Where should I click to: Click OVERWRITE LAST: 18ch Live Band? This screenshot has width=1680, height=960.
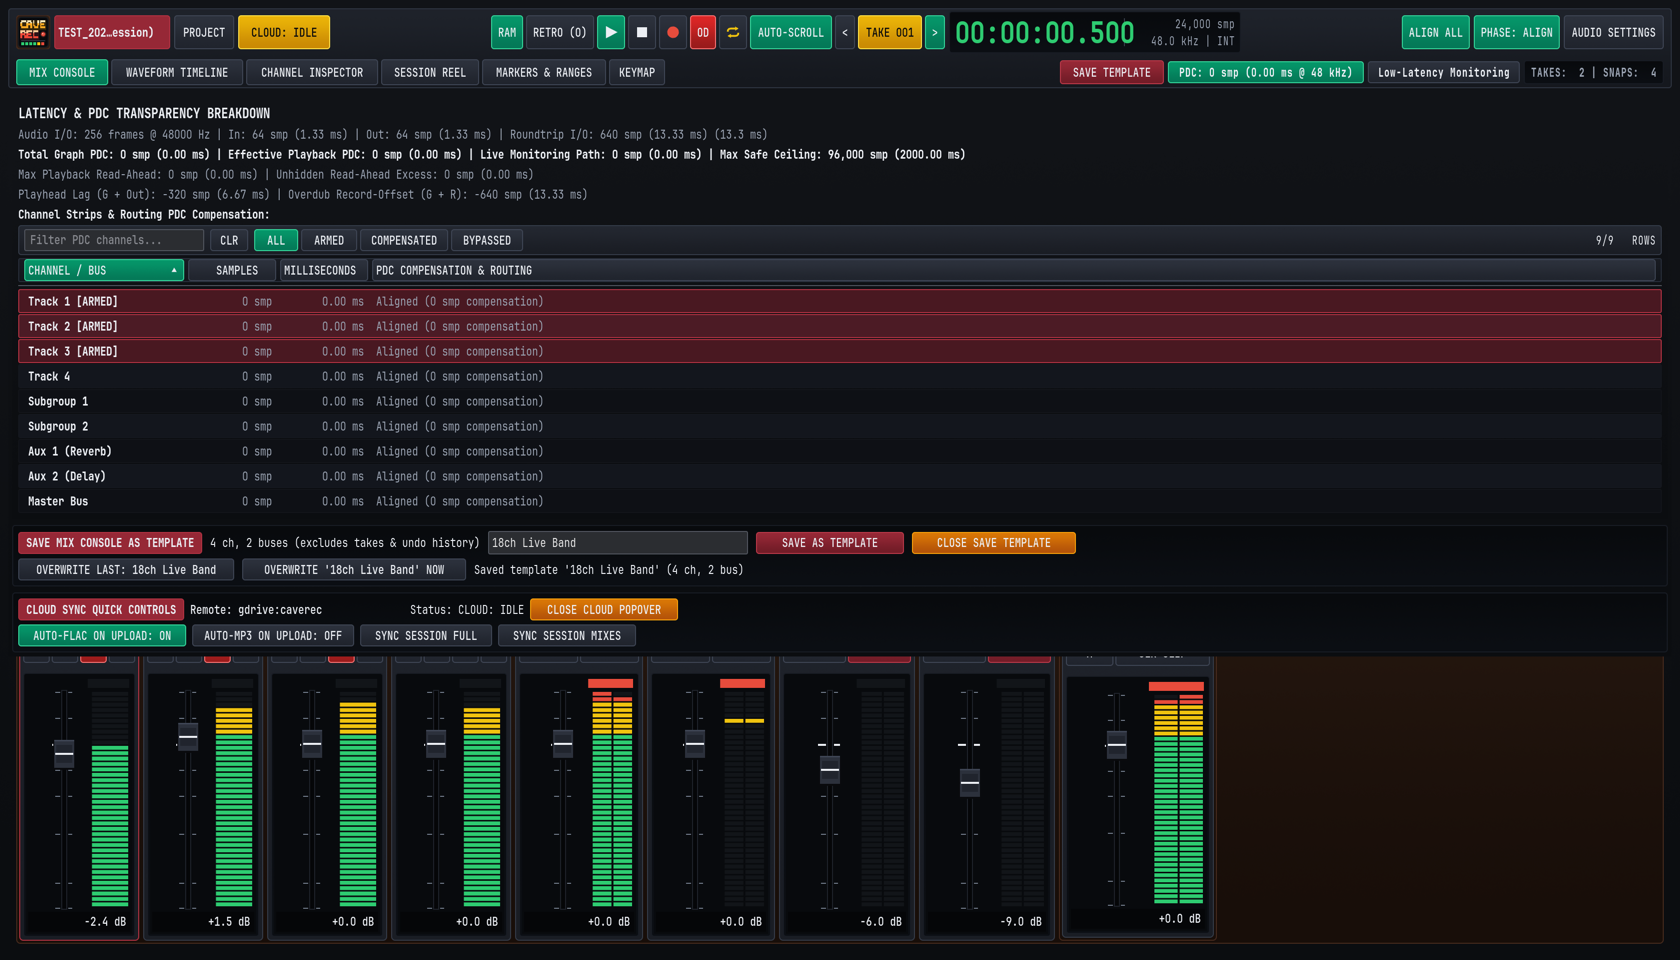click(126, 570)
